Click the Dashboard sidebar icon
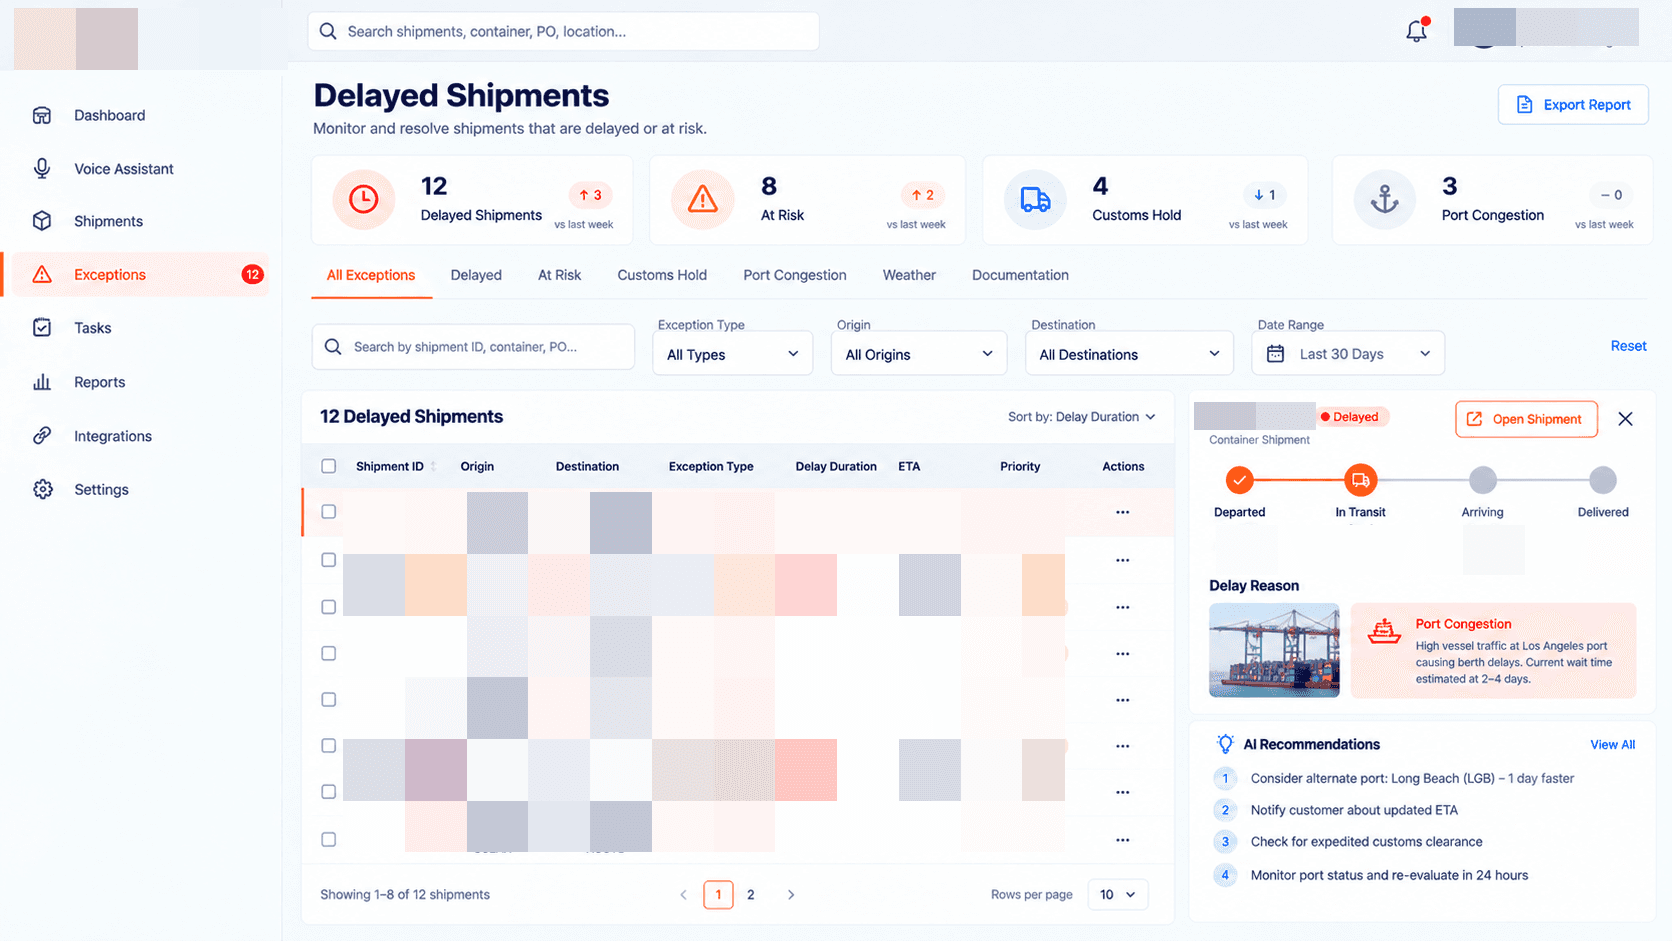This screenshot has width=1672, height=941. coord(42,115)
